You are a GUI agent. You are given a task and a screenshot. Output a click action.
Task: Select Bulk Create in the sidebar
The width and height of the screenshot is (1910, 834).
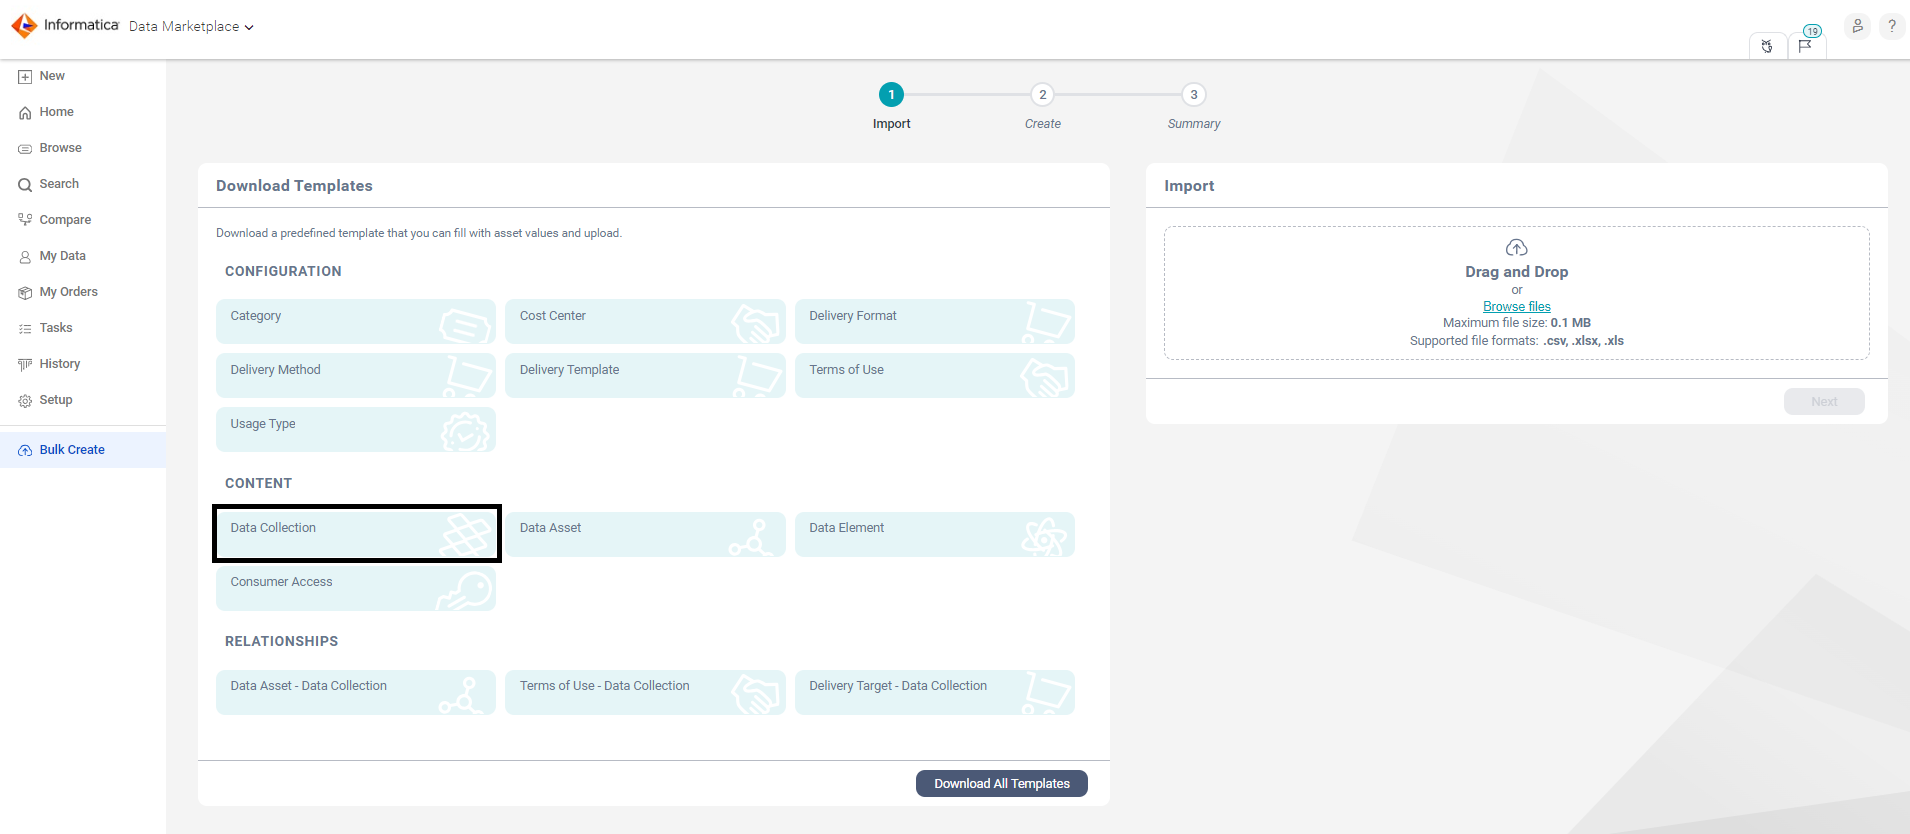(x=83, y=450)
